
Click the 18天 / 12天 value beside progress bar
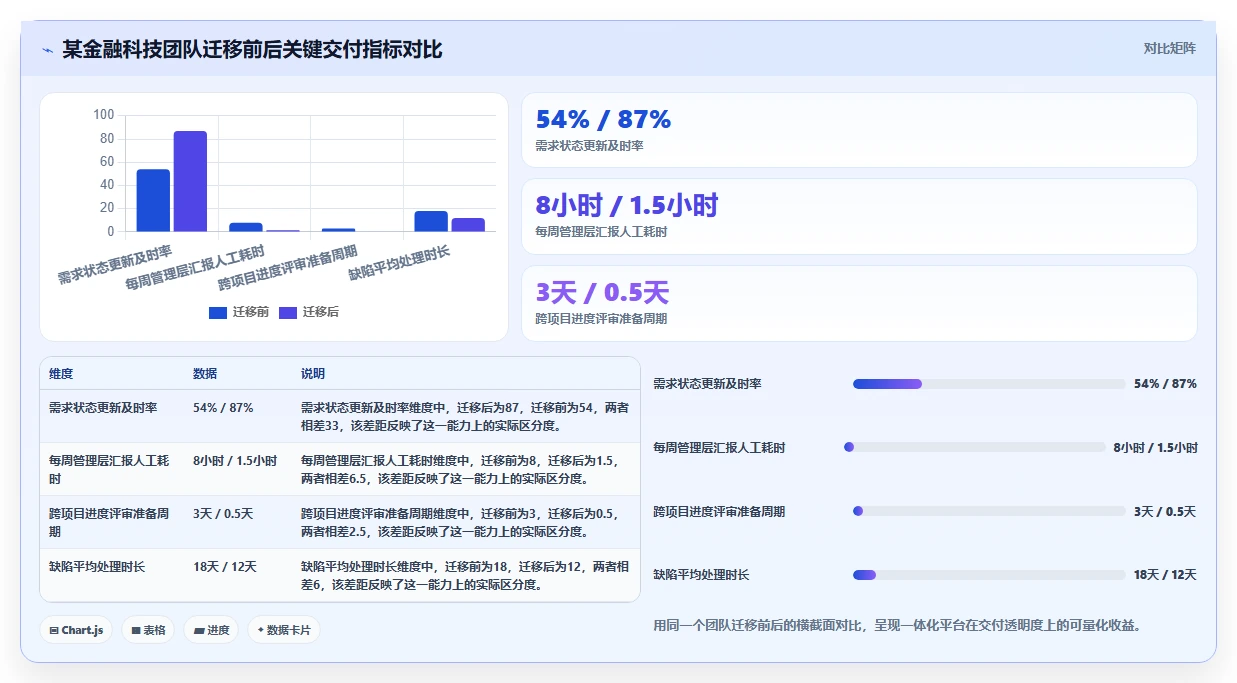click(1165, 575)
